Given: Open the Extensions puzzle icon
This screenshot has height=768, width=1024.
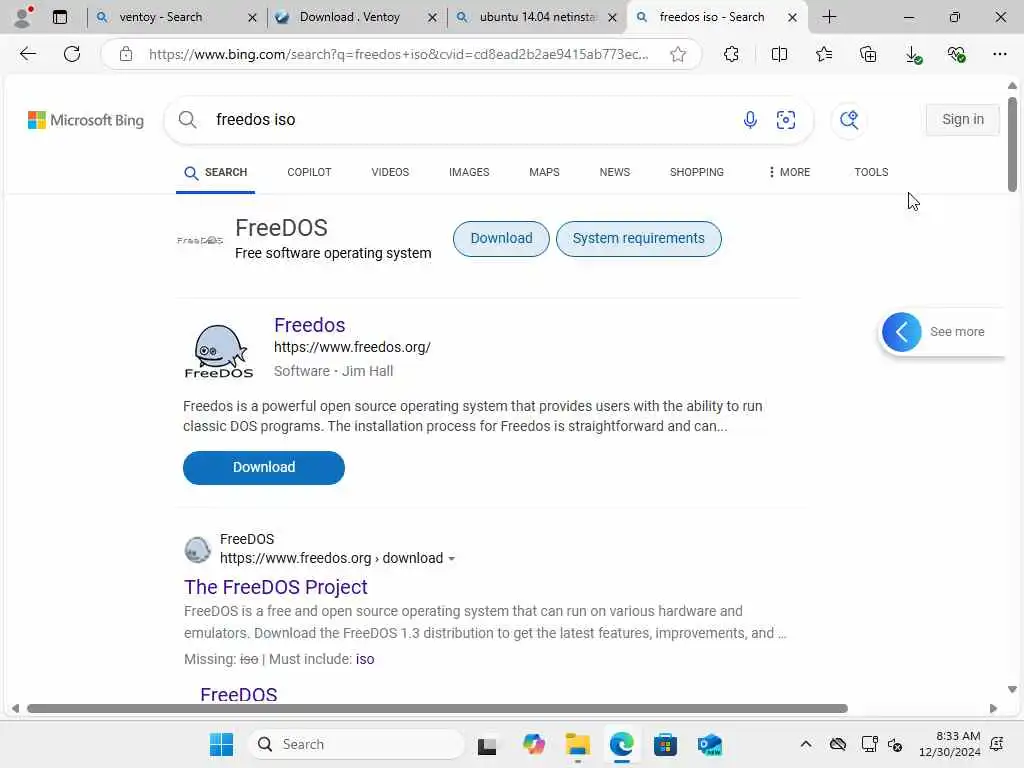Looking at the screenshot, I should pyautogui.click(x=731, y=54).
